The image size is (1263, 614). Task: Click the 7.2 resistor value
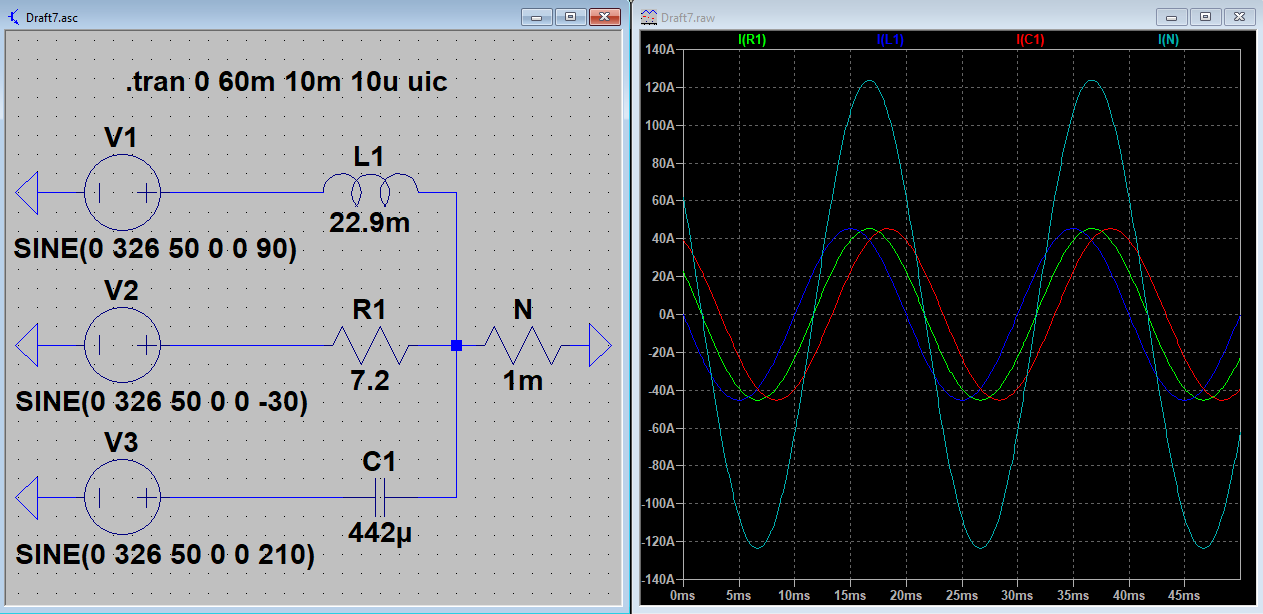coord(368,383)
